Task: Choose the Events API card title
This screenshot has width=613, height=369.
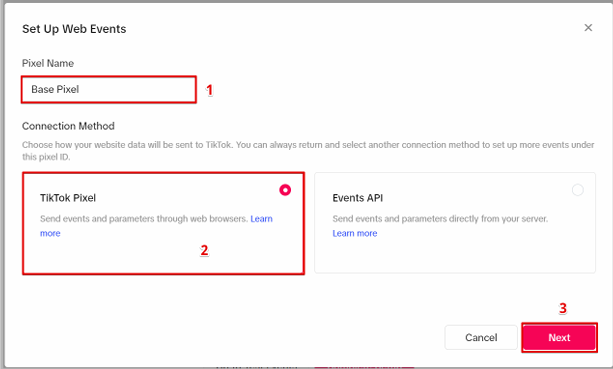Action: (357, 198)
